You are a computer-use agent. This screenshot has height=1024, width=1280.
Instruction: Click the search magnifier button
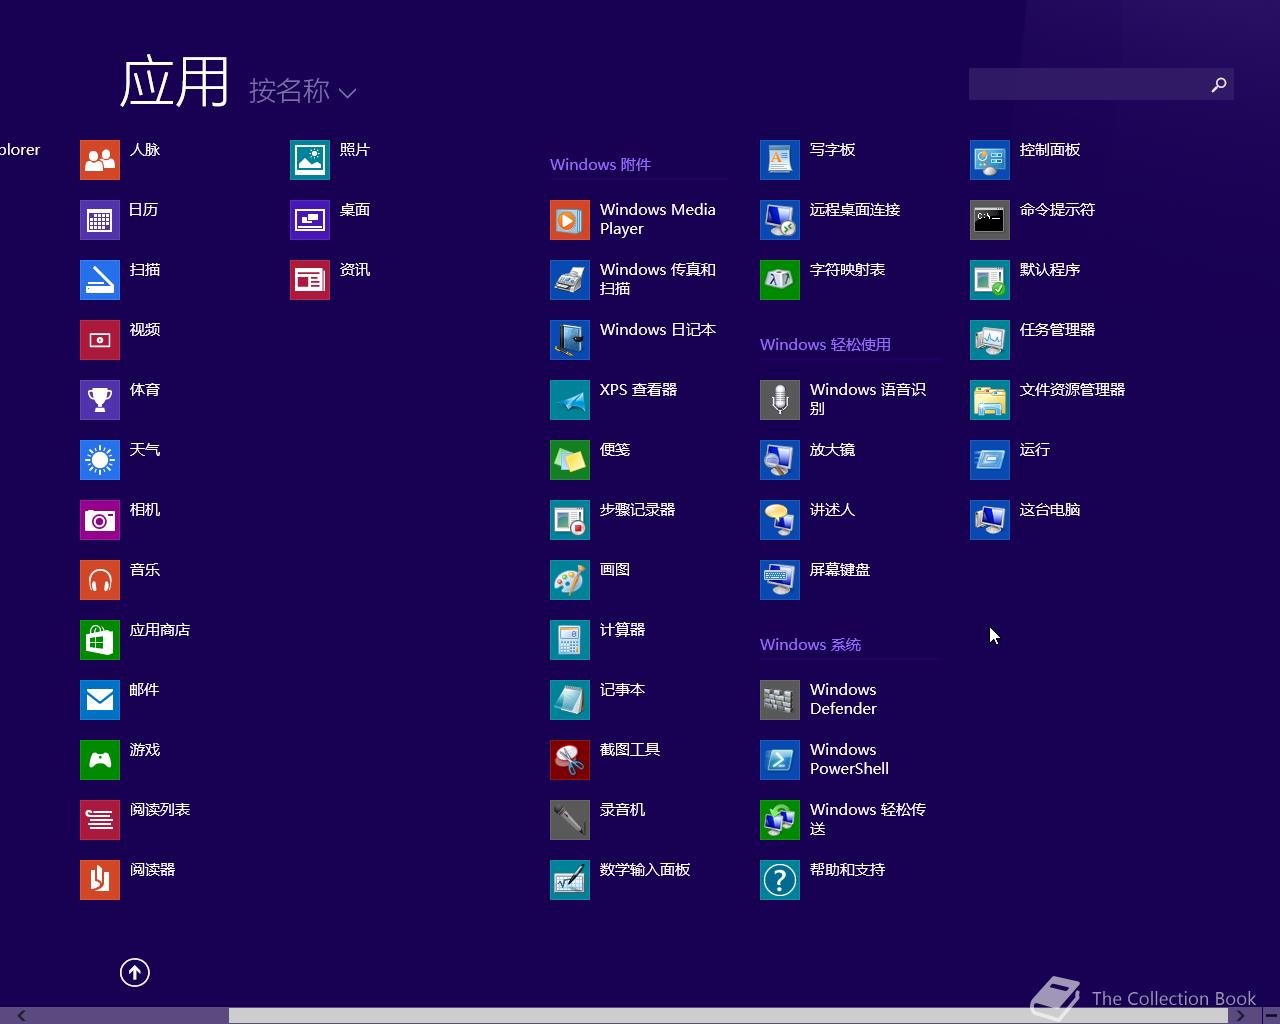(1218, 84)
